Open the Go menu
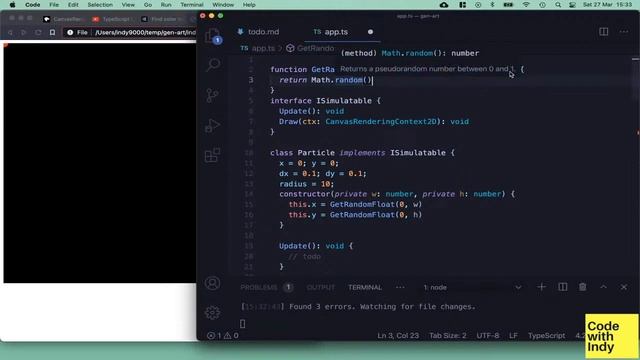Viewport: 640px width, 360px height. point(148,5)
